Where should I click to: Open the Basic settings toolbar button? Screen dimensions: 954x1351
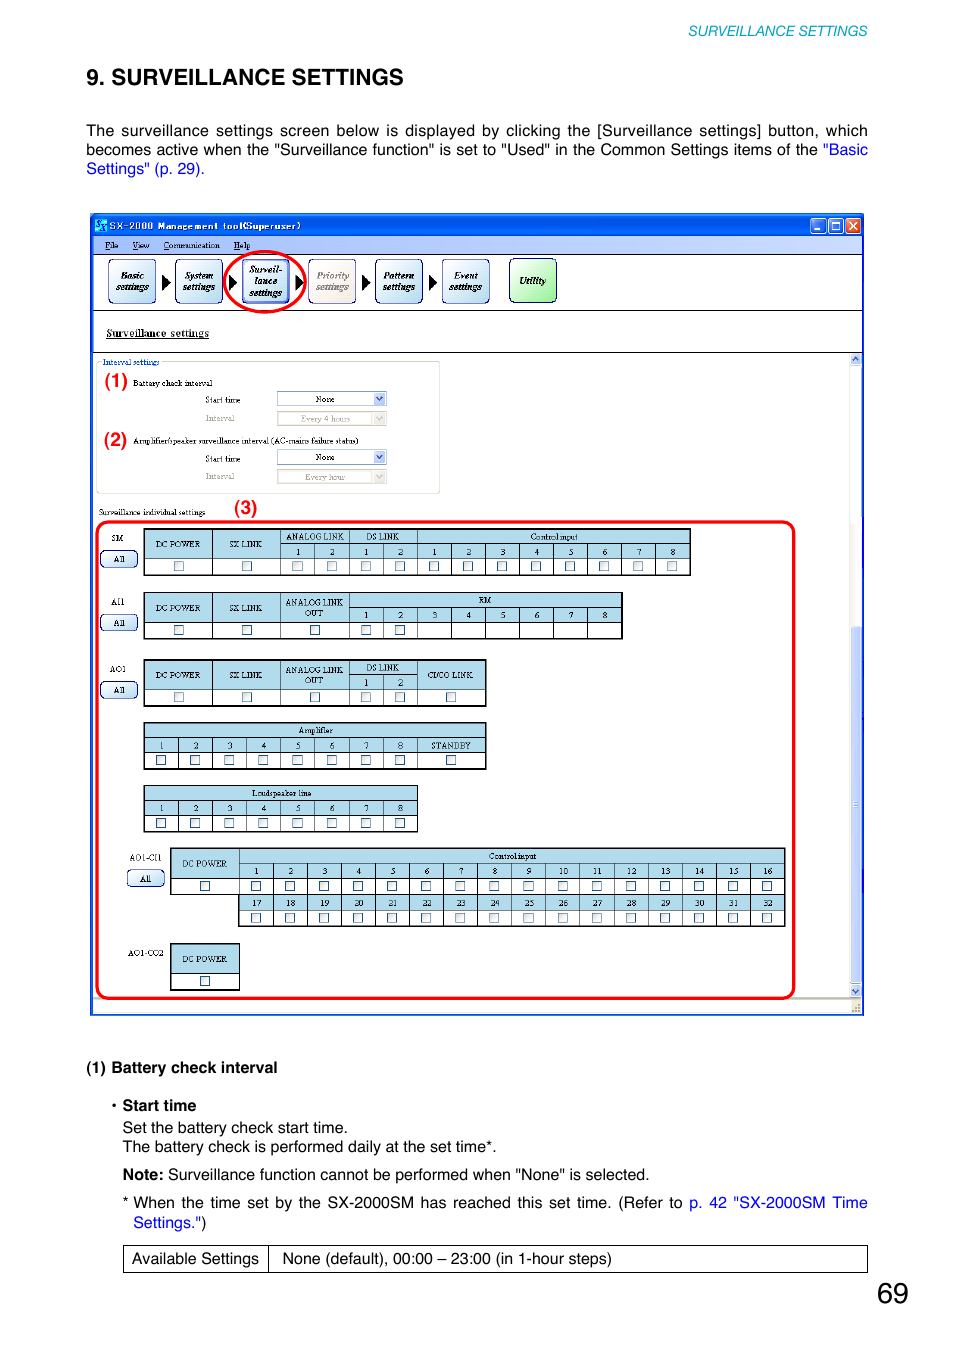(x=132, y=281)
